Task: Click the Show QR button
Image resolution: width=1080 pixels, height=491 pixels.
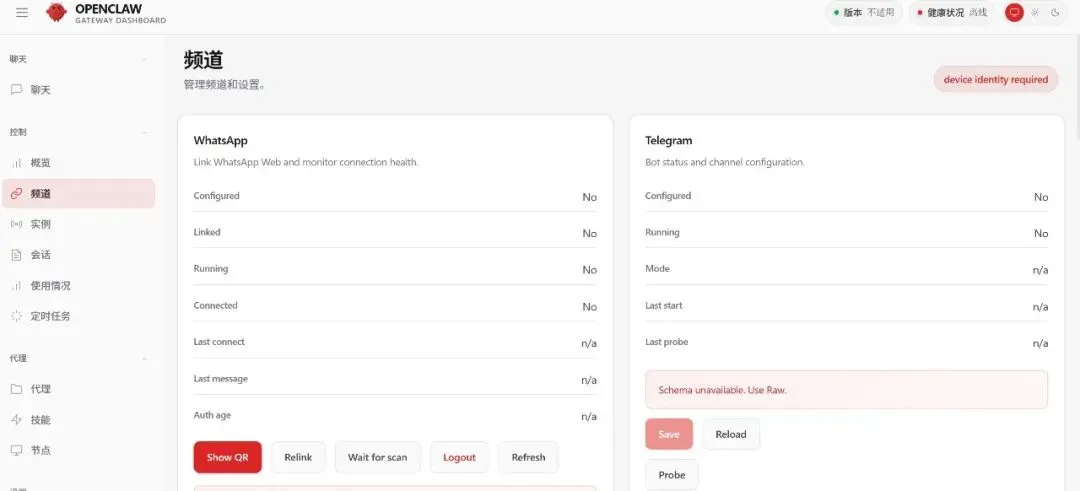Action: coord(227,457)
